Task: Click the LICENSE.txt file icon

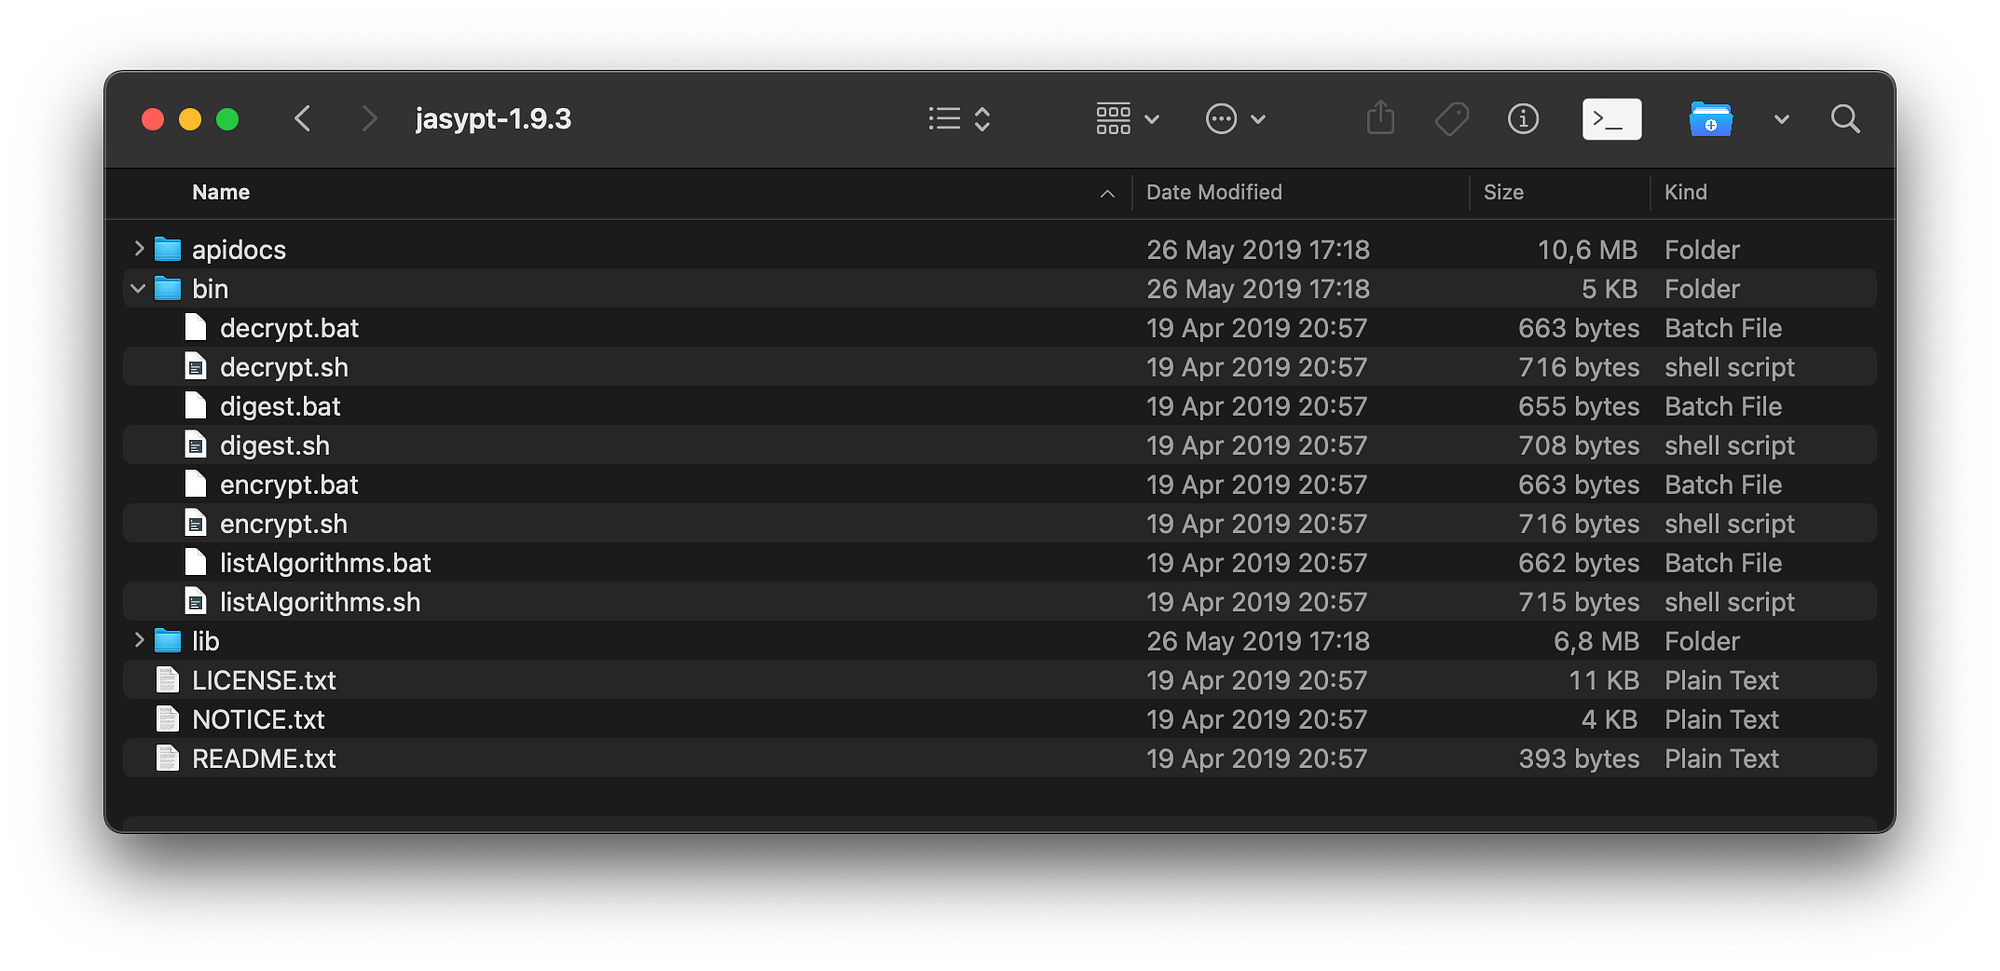Action: 168,680
